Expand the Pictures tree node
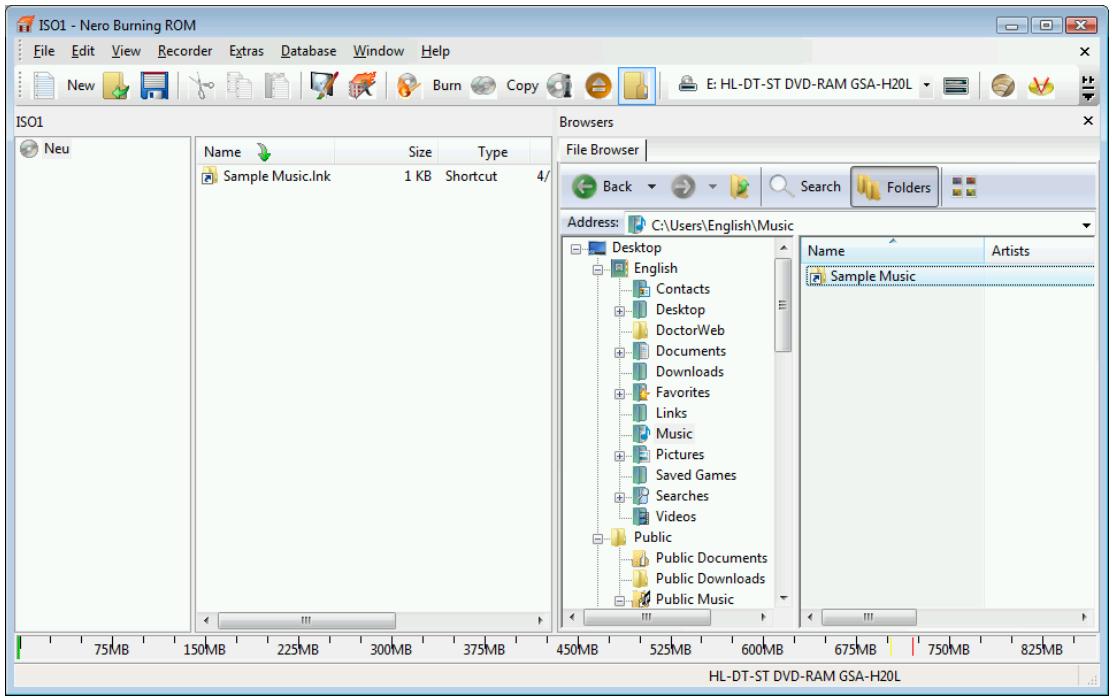 pyautogui.click(x=619, y=456)
